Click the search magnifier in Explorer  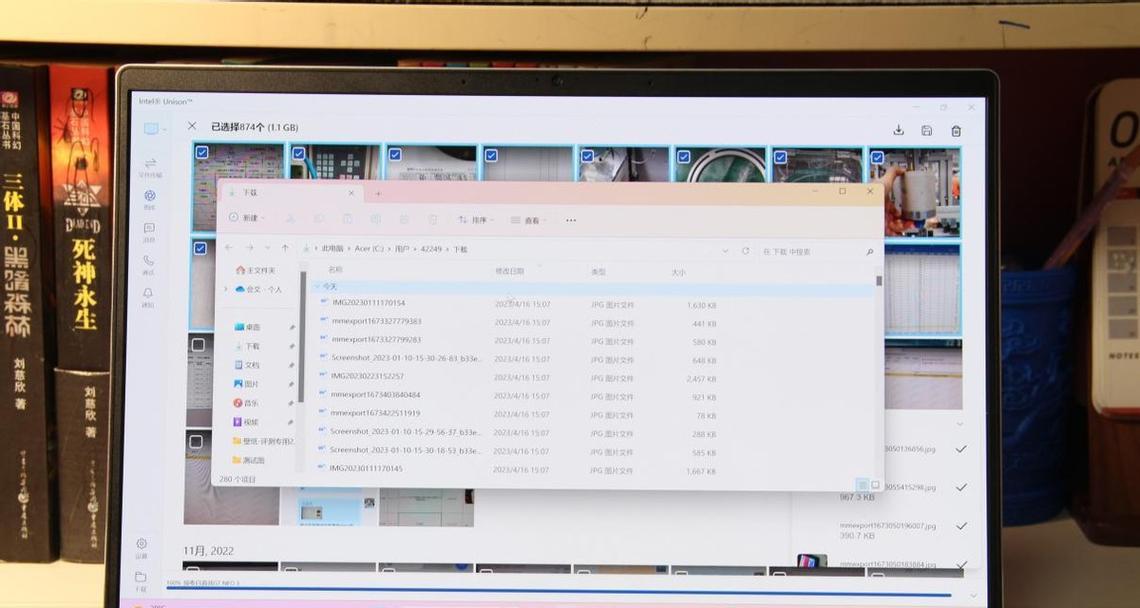870,252
